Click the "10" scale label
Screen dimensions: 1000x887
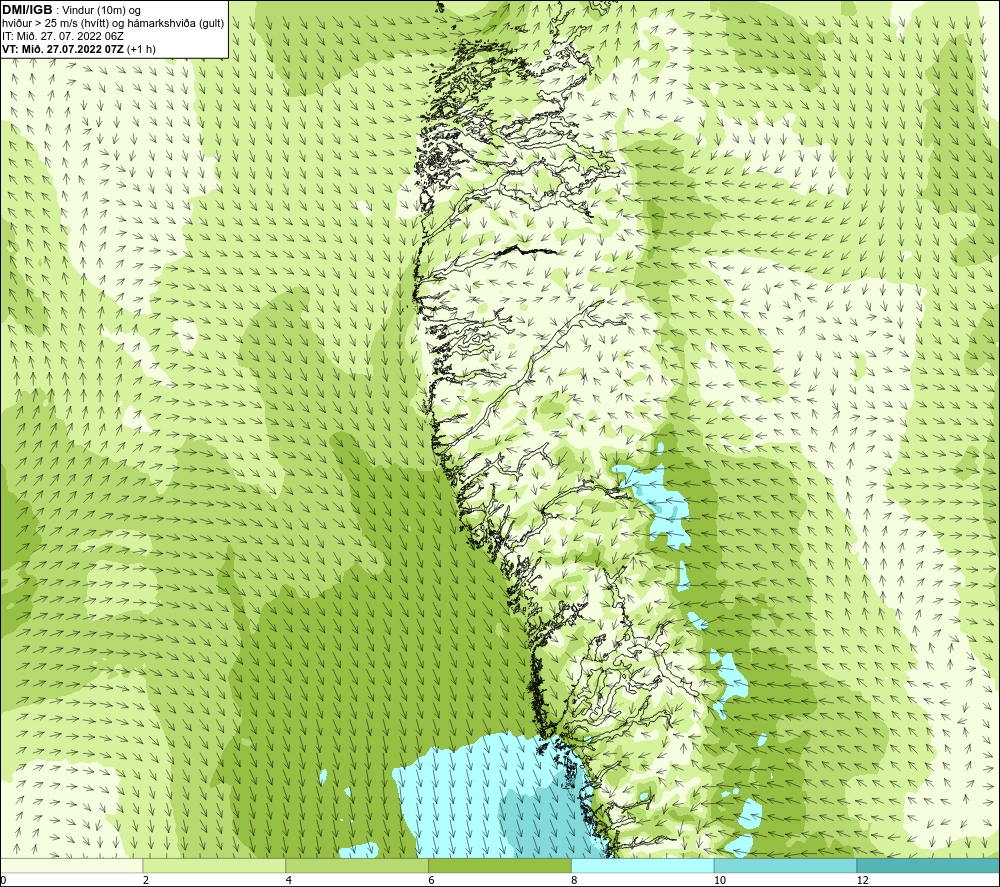point(720,881)
